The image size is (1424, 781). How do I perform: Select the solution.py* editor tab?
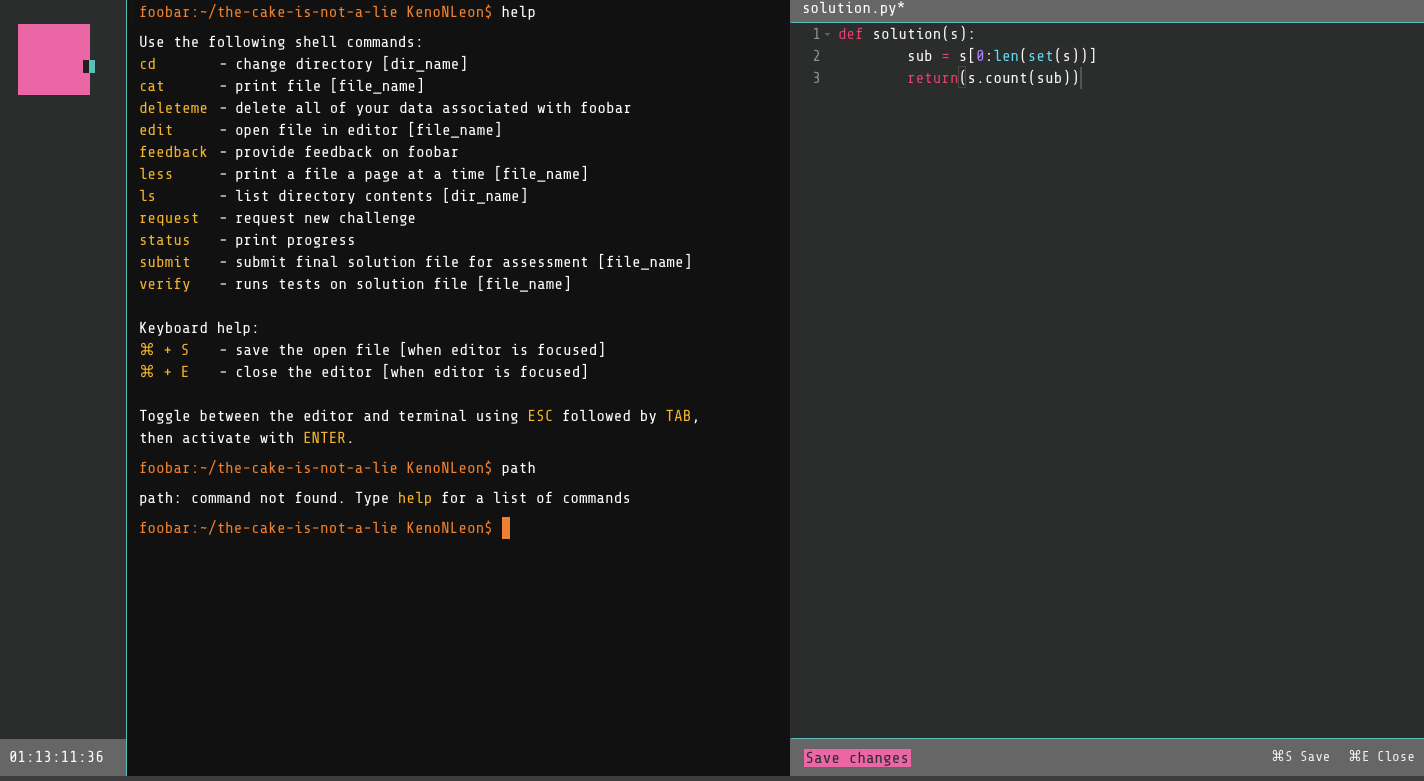coord(853,9)
